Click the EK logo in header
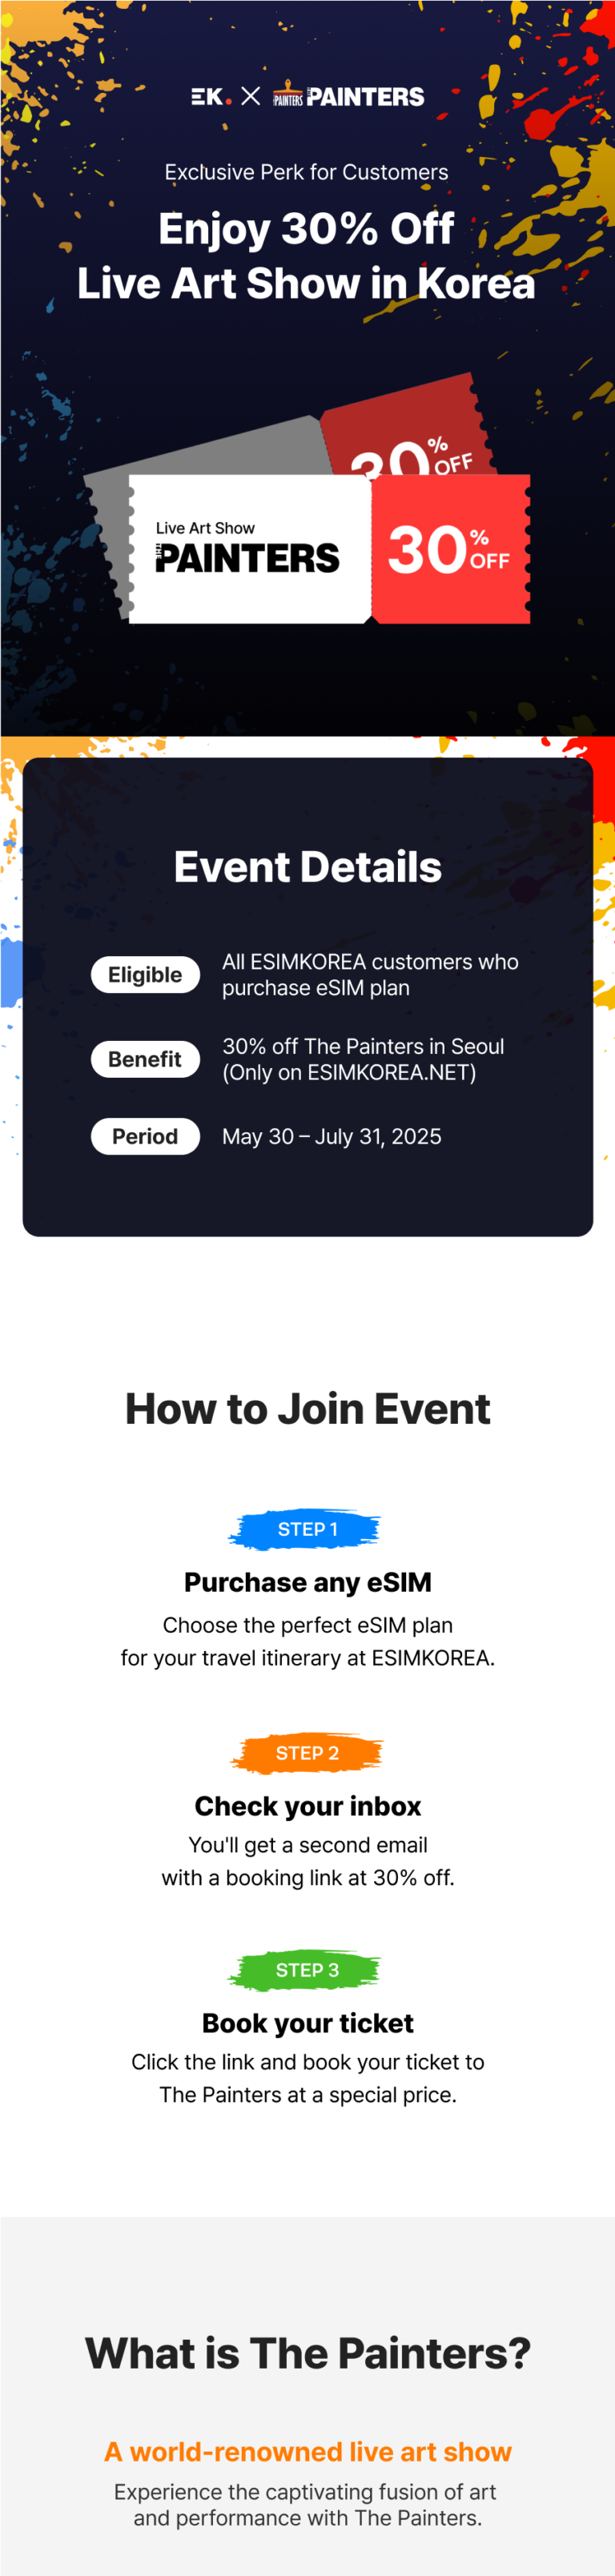The image size is (615, 2576). pos(211,97)
